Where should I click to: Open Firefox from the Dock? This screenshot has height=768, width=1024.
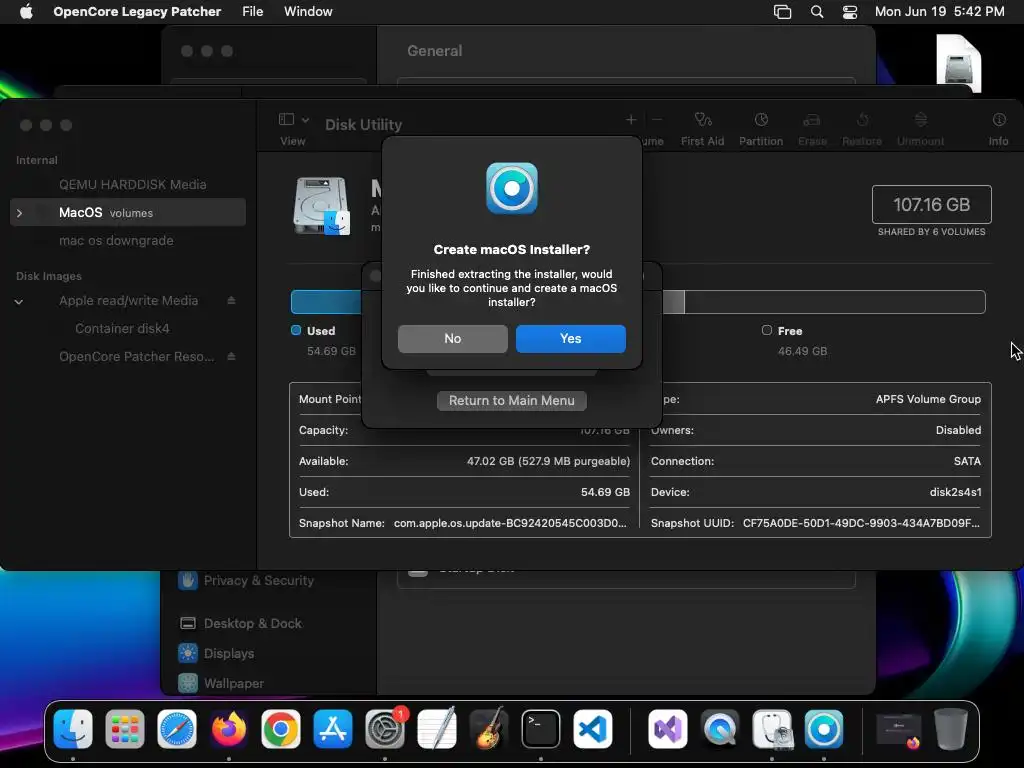click(x=229, y=729)
